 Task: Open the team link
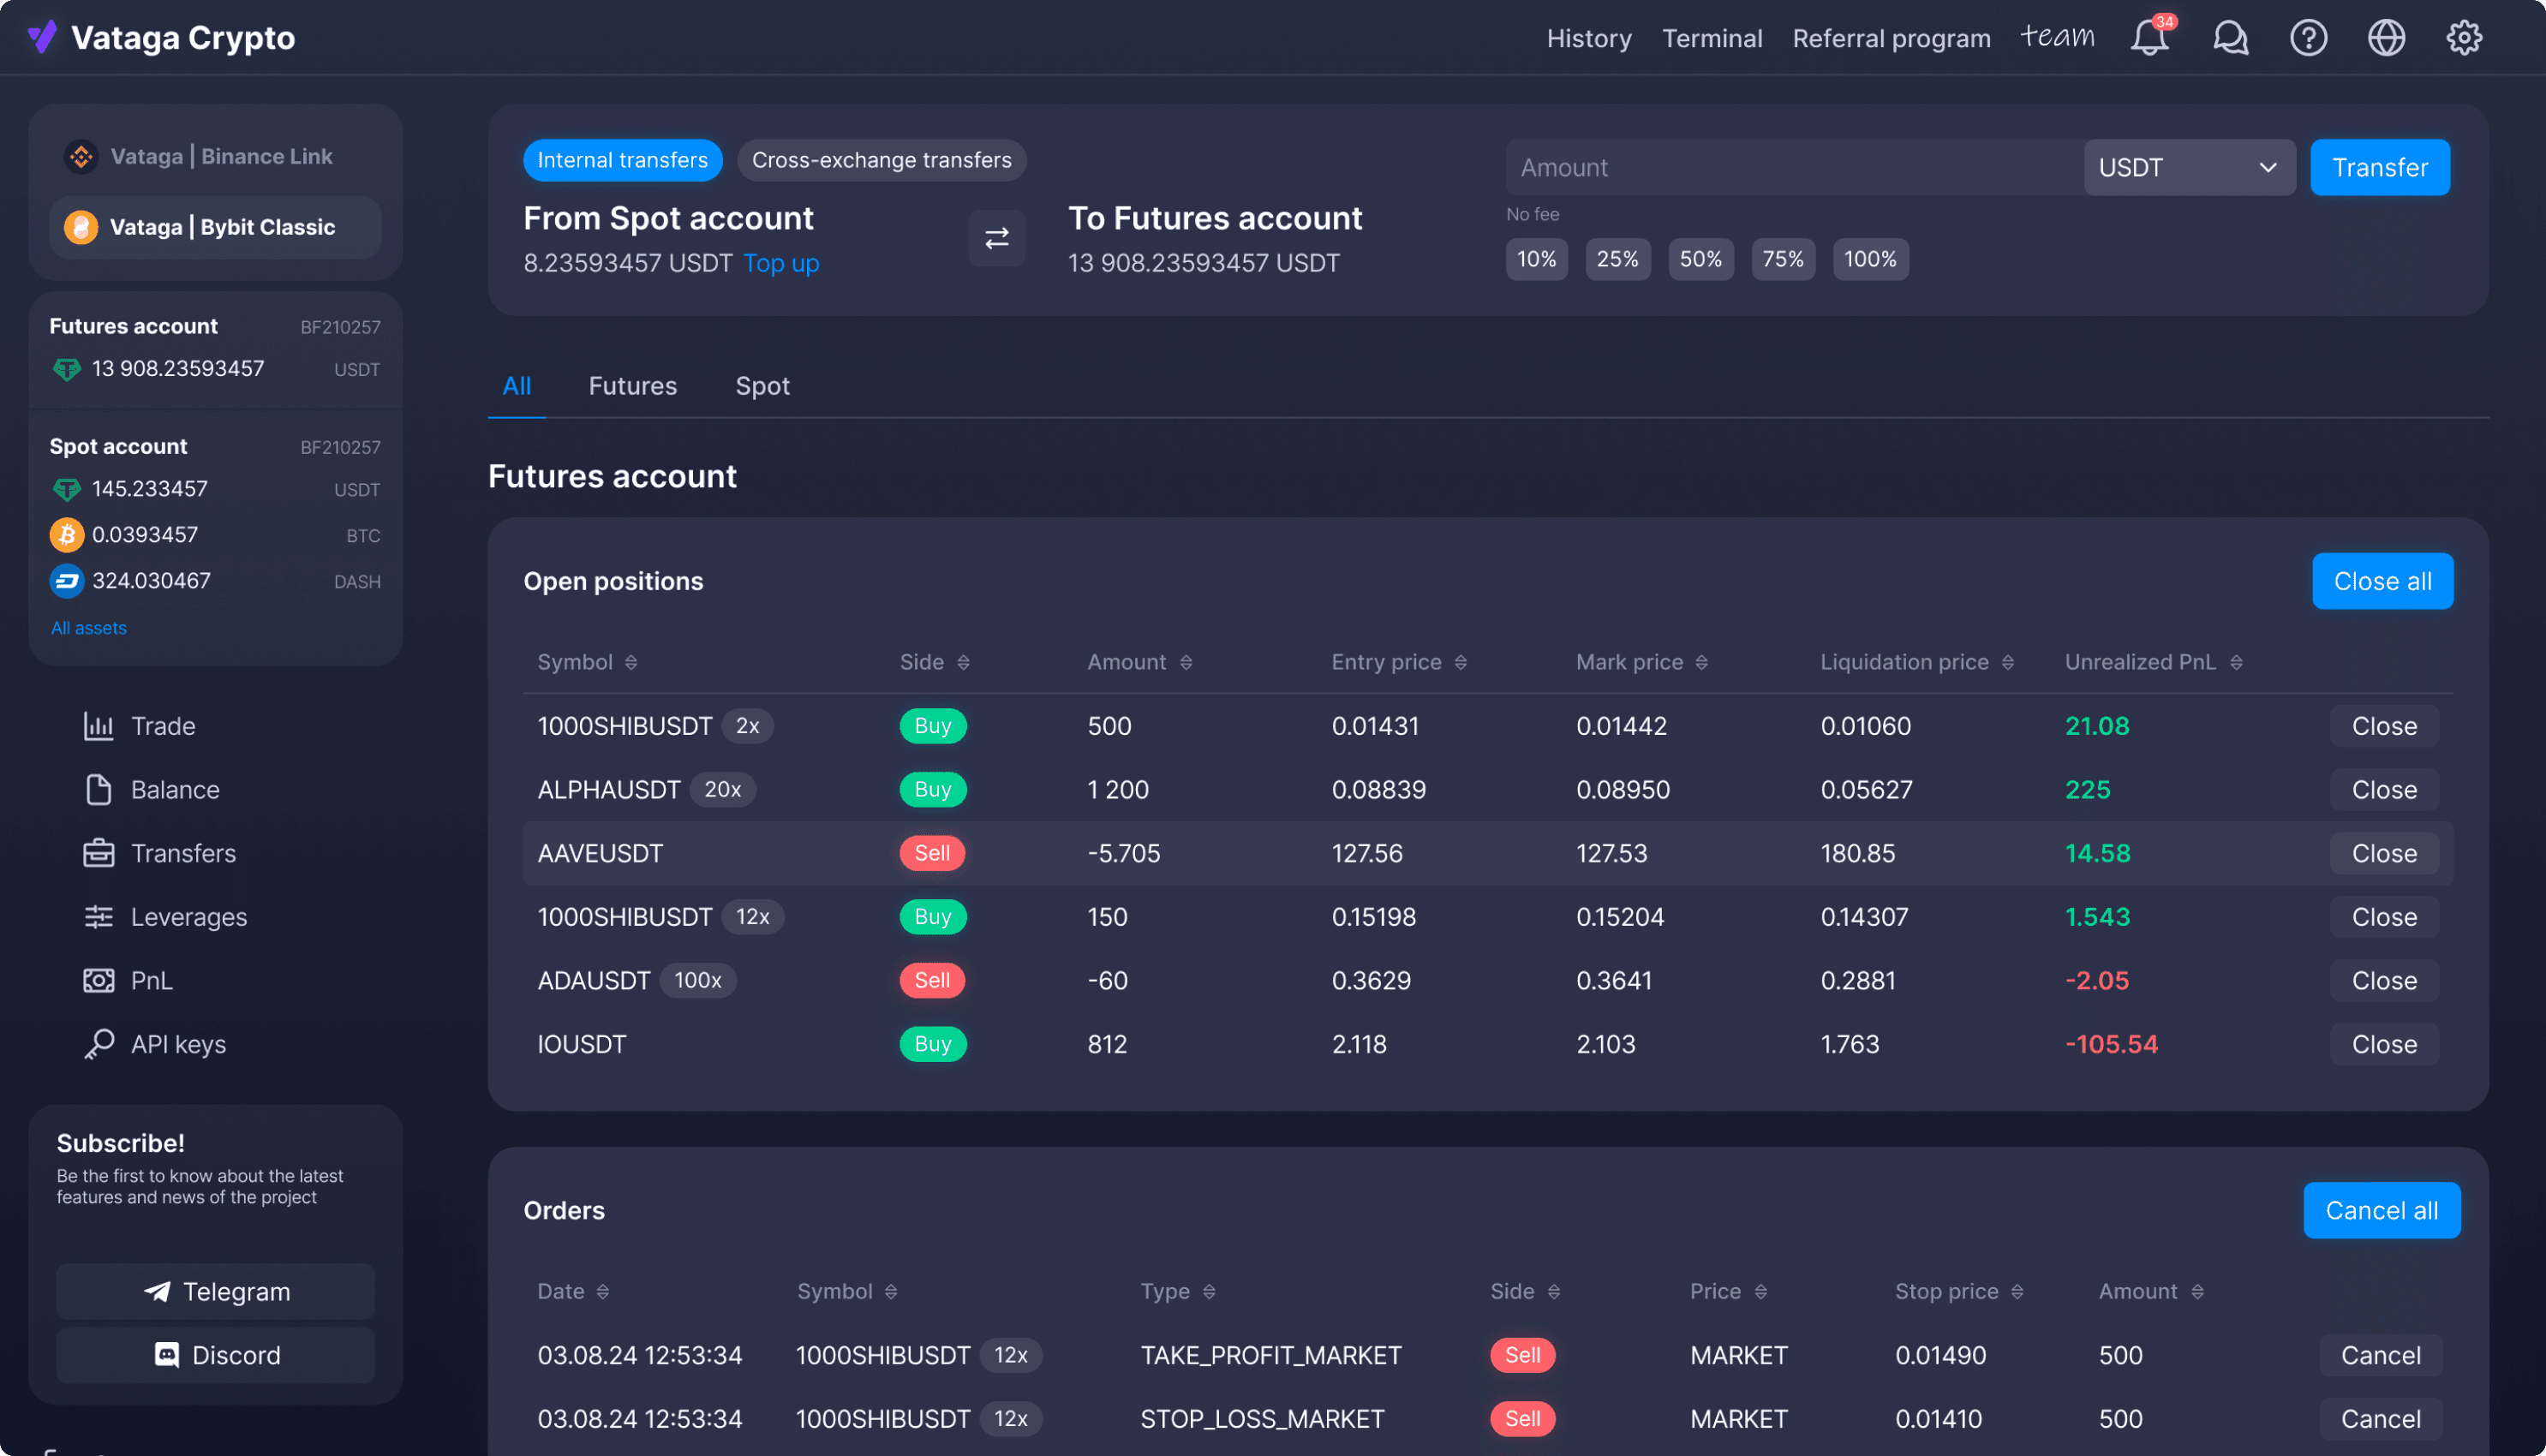coord(2057,36)
